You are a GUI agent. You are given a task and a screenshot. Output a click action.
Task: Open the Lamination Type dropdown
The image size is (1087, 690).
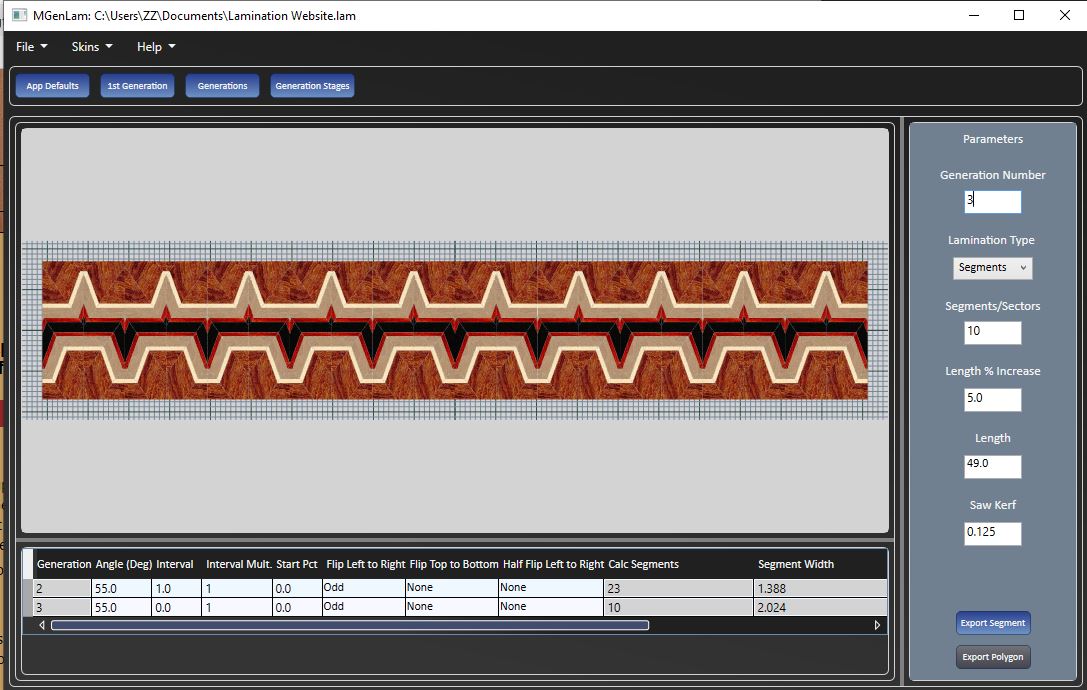[992, 268]
